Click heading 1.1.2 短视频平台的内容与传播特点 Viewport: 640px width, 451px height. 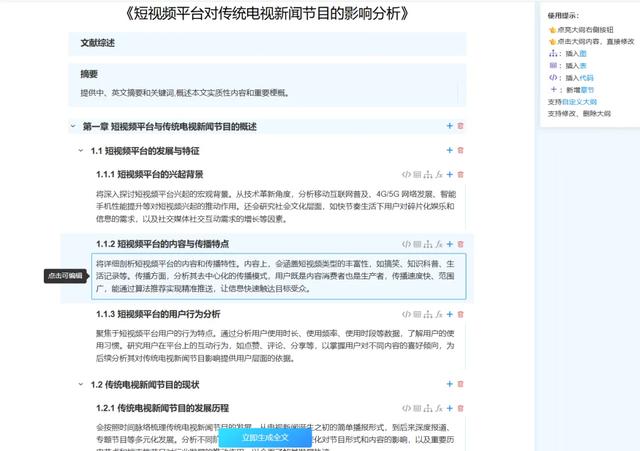[162, 244]
